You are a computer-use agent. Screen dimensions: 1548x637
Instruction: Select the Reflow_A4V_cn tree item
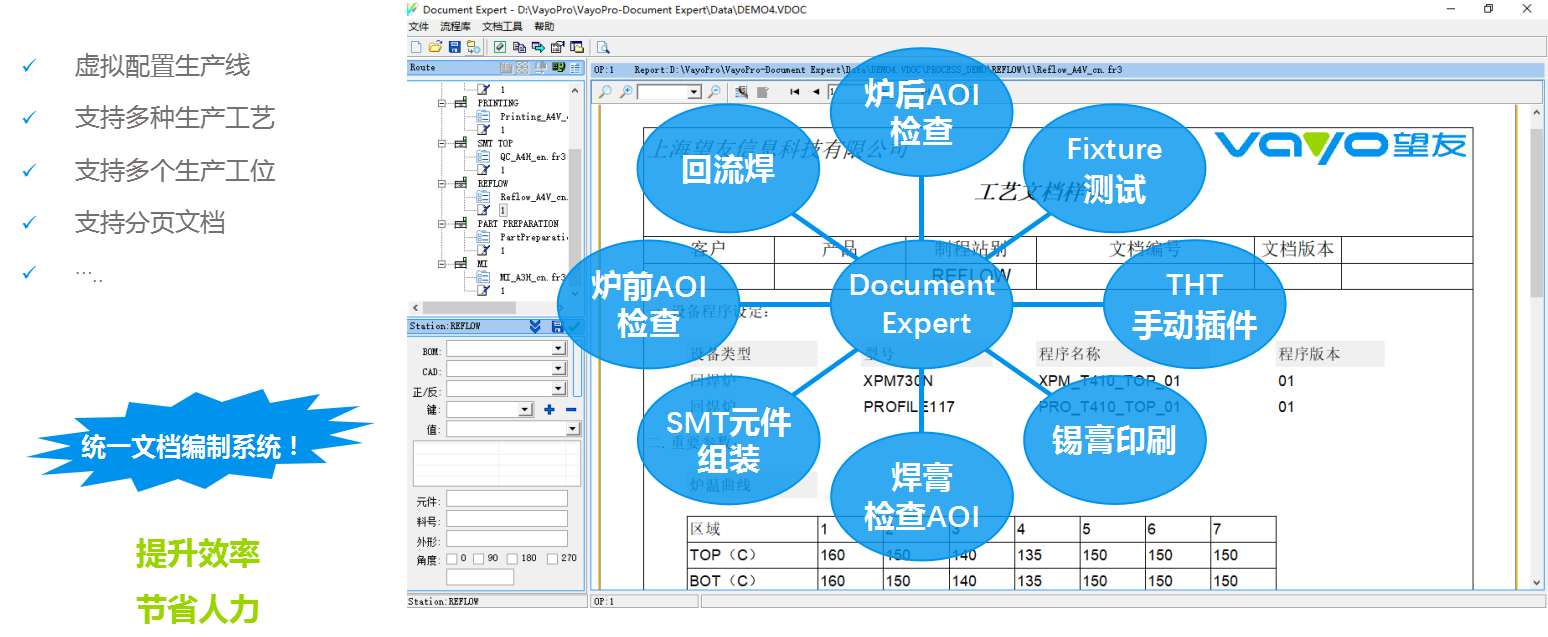[x=533, y=197]
